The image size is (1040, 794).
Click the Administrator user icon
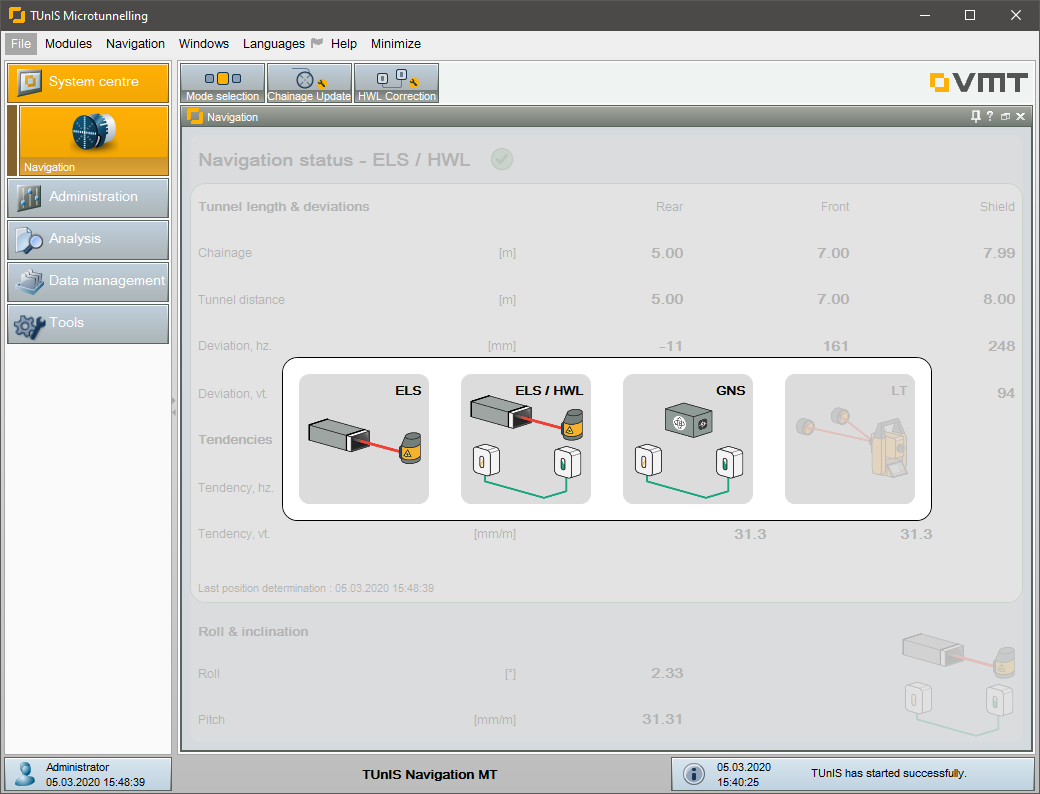25,773
